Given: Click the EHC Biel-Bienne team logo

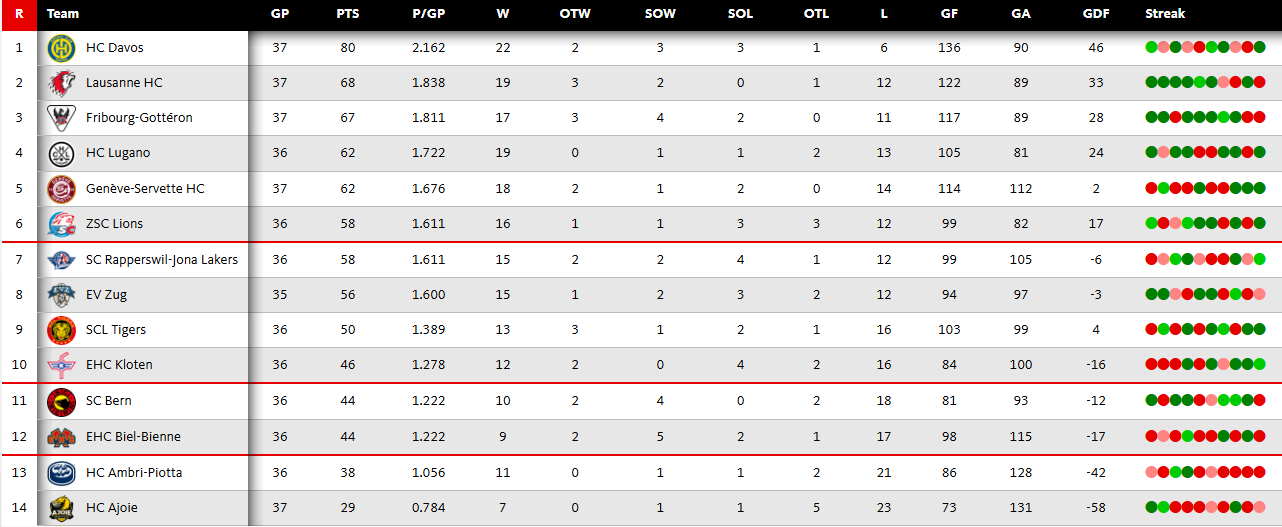Looking at the screenshot, I should (62, 437).
